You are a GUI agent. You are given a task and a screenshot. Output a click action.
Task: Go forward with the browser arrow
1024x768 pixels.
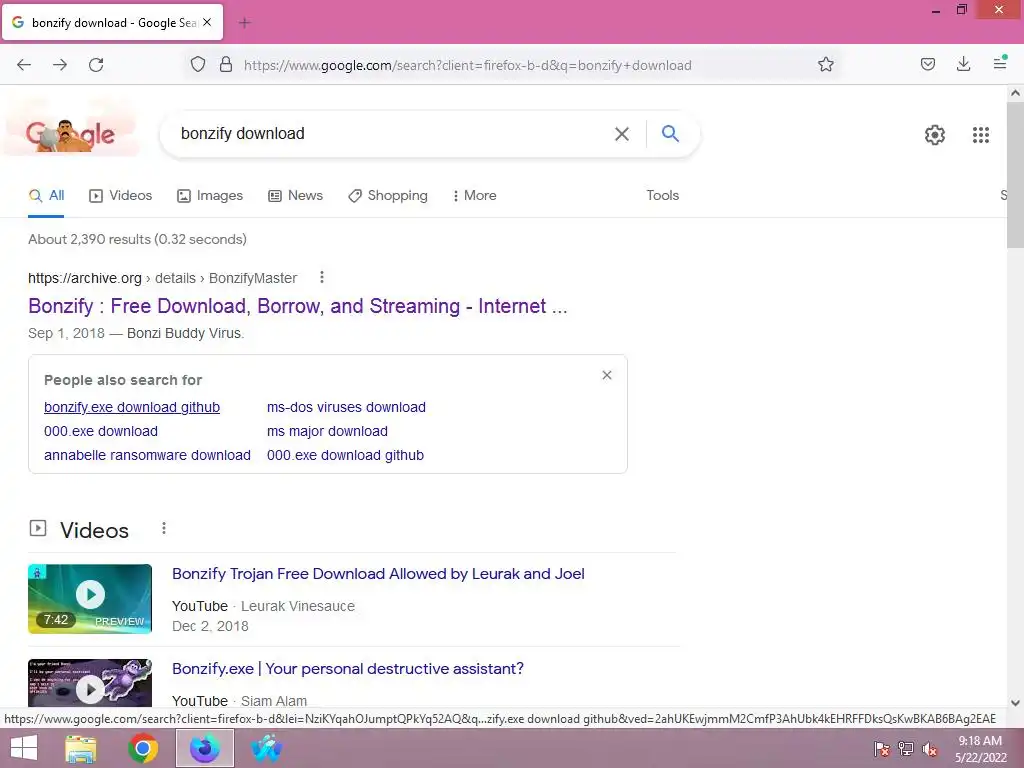click(60, 65)
